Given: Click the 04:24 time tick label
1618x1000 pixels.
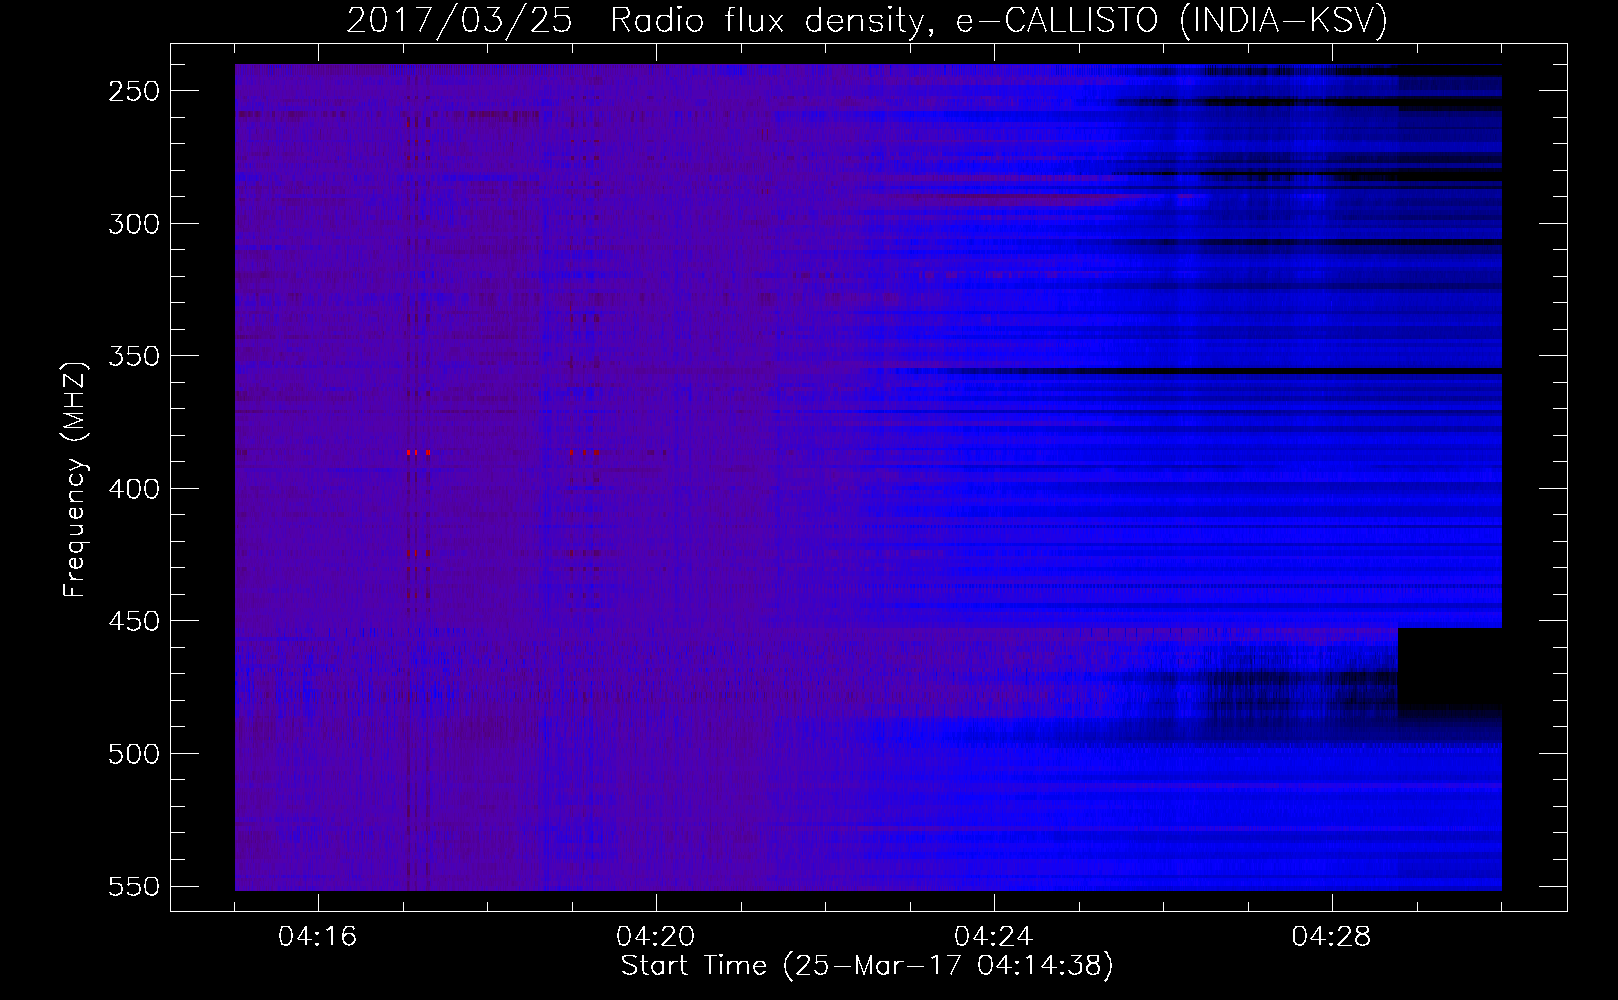Looking at the screenshot, I should tap(994, 937).
